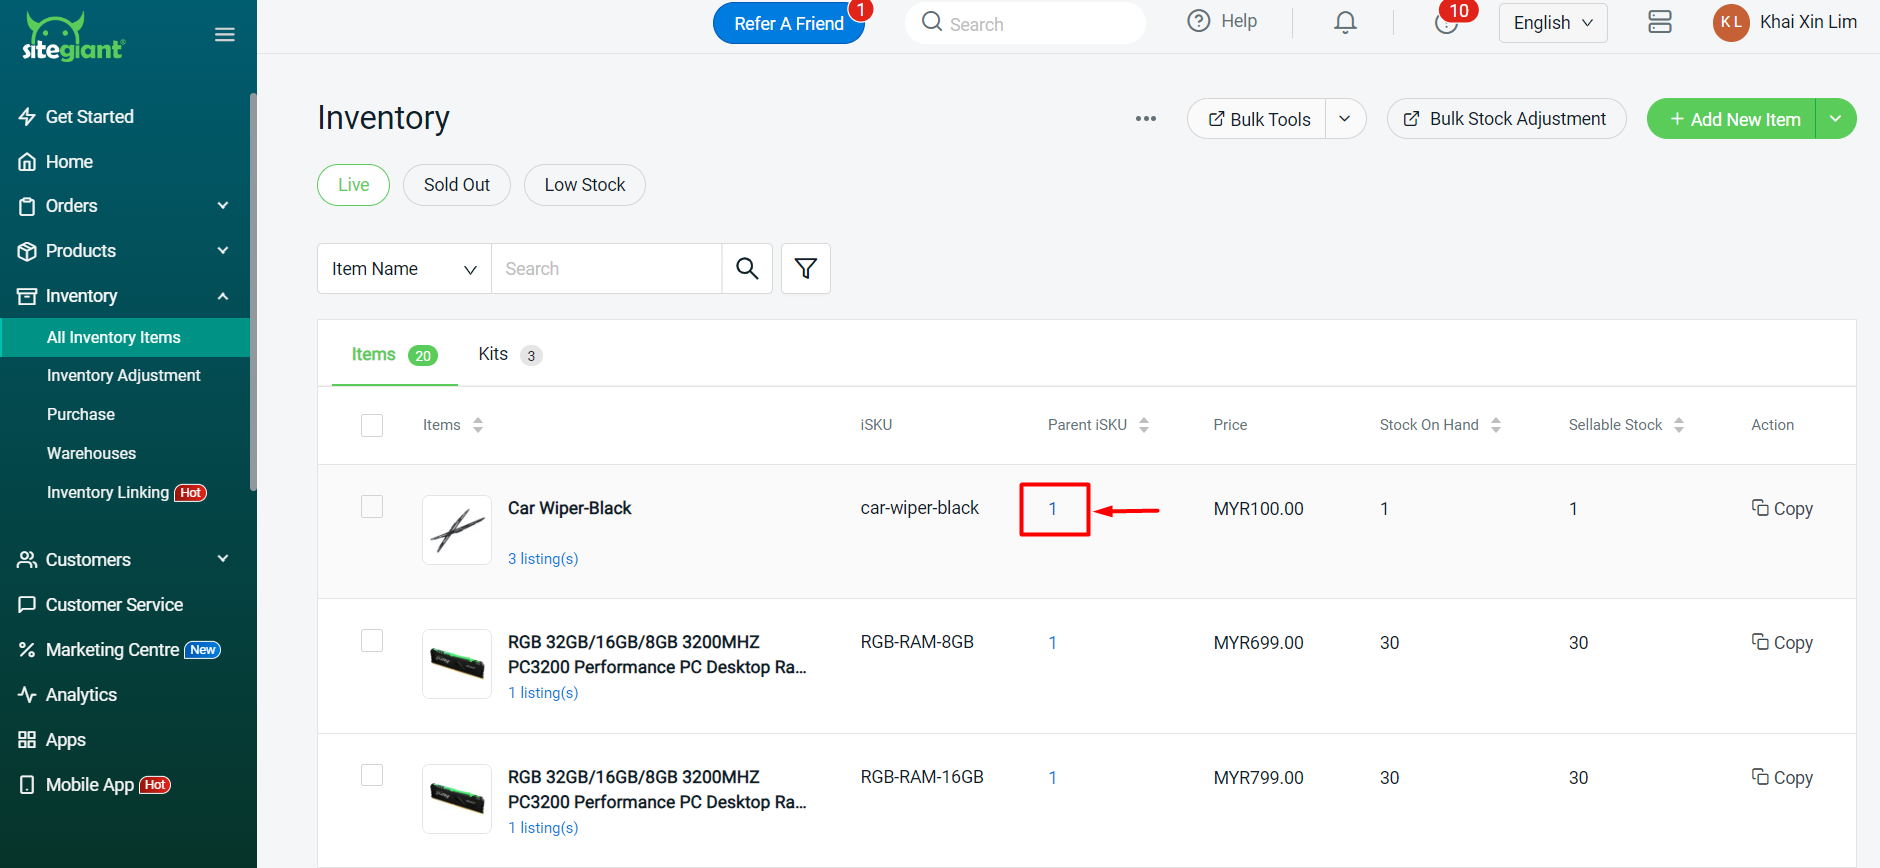Expand the Item Name search-type dropdown
The image size is (1880, 868).
point(404,269)
